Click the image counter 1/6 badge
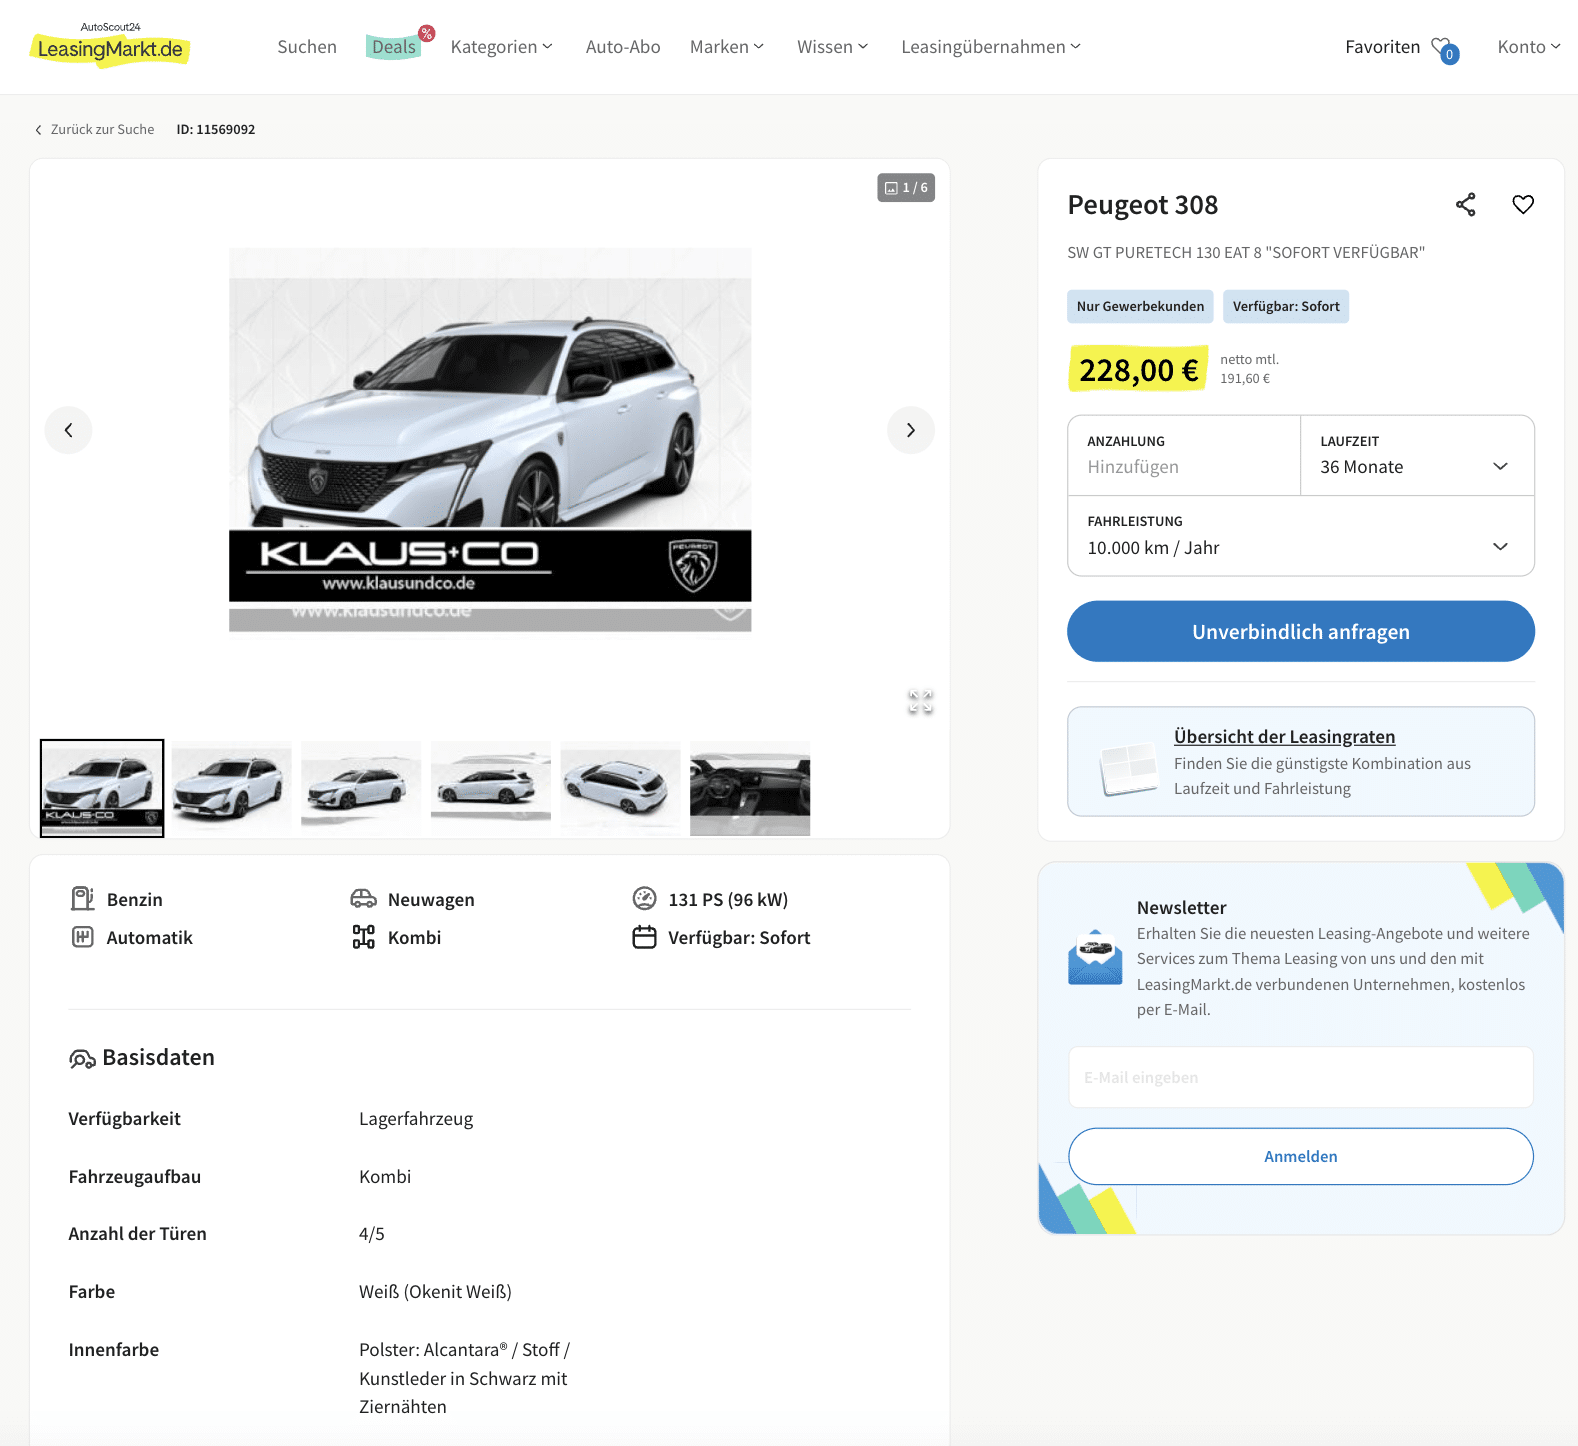Viewport: 1578px width, 1446px height. [906, 188]
